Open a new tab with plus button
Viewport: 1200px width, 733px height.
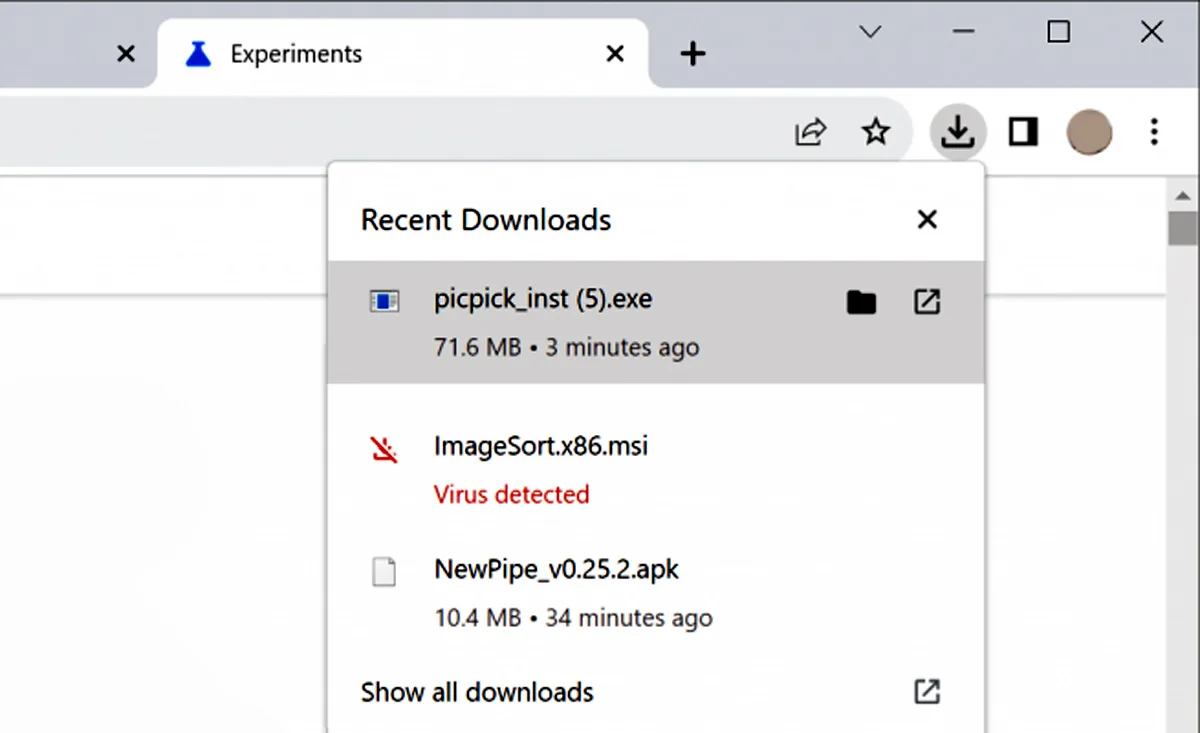(x=692, y=54)
